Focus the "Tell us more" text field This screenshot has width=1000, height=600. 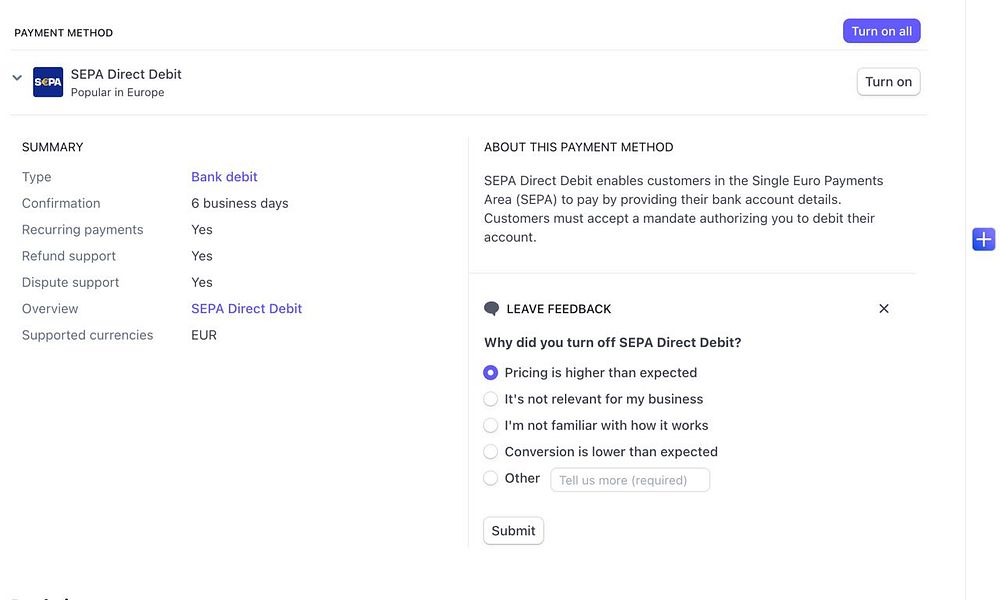[x=630, y=480]
